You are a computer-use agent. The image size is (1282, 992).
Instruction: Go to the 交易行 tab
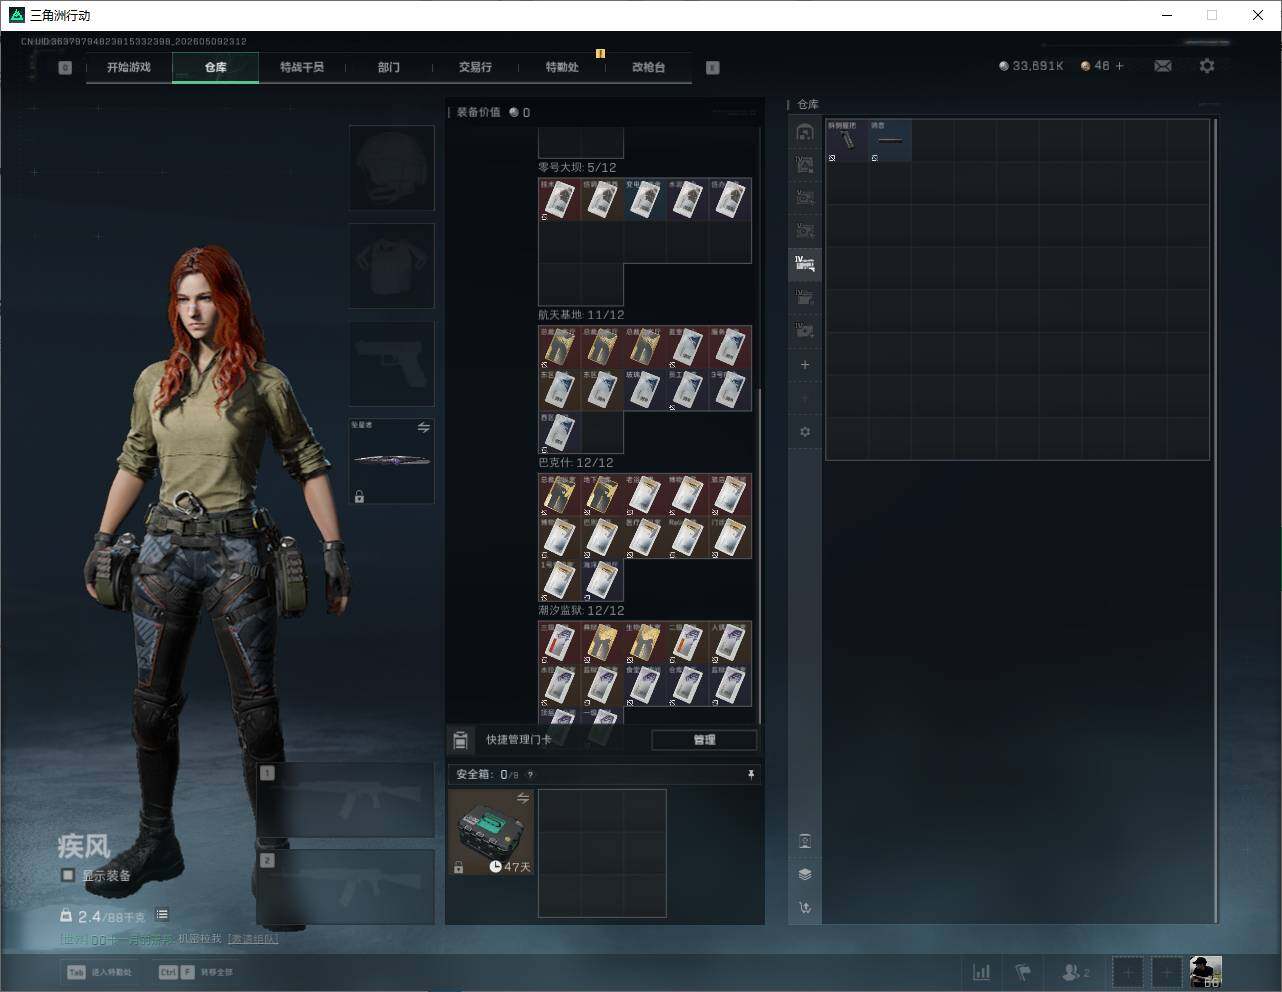[475, 67]
